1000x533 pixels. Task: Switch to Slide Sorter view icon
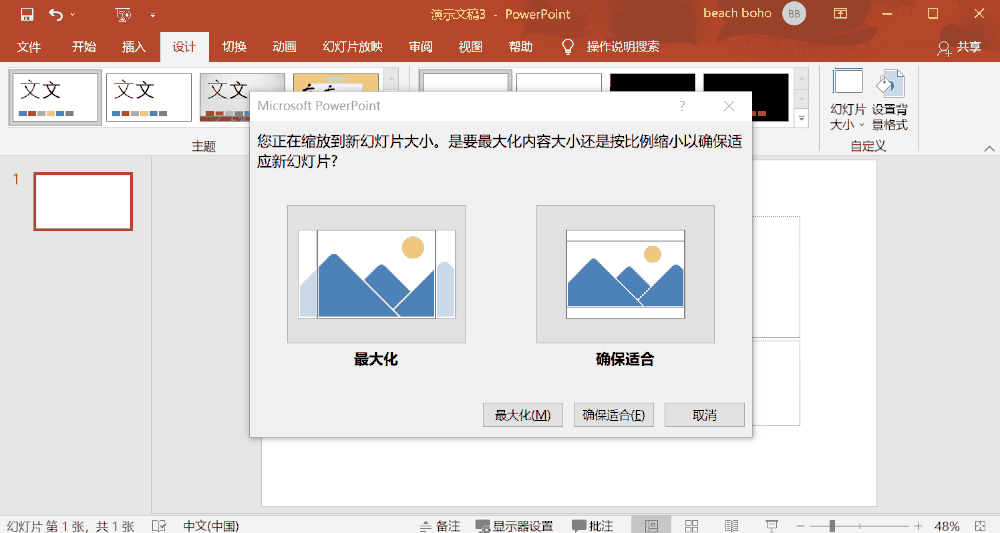(692, 525)
